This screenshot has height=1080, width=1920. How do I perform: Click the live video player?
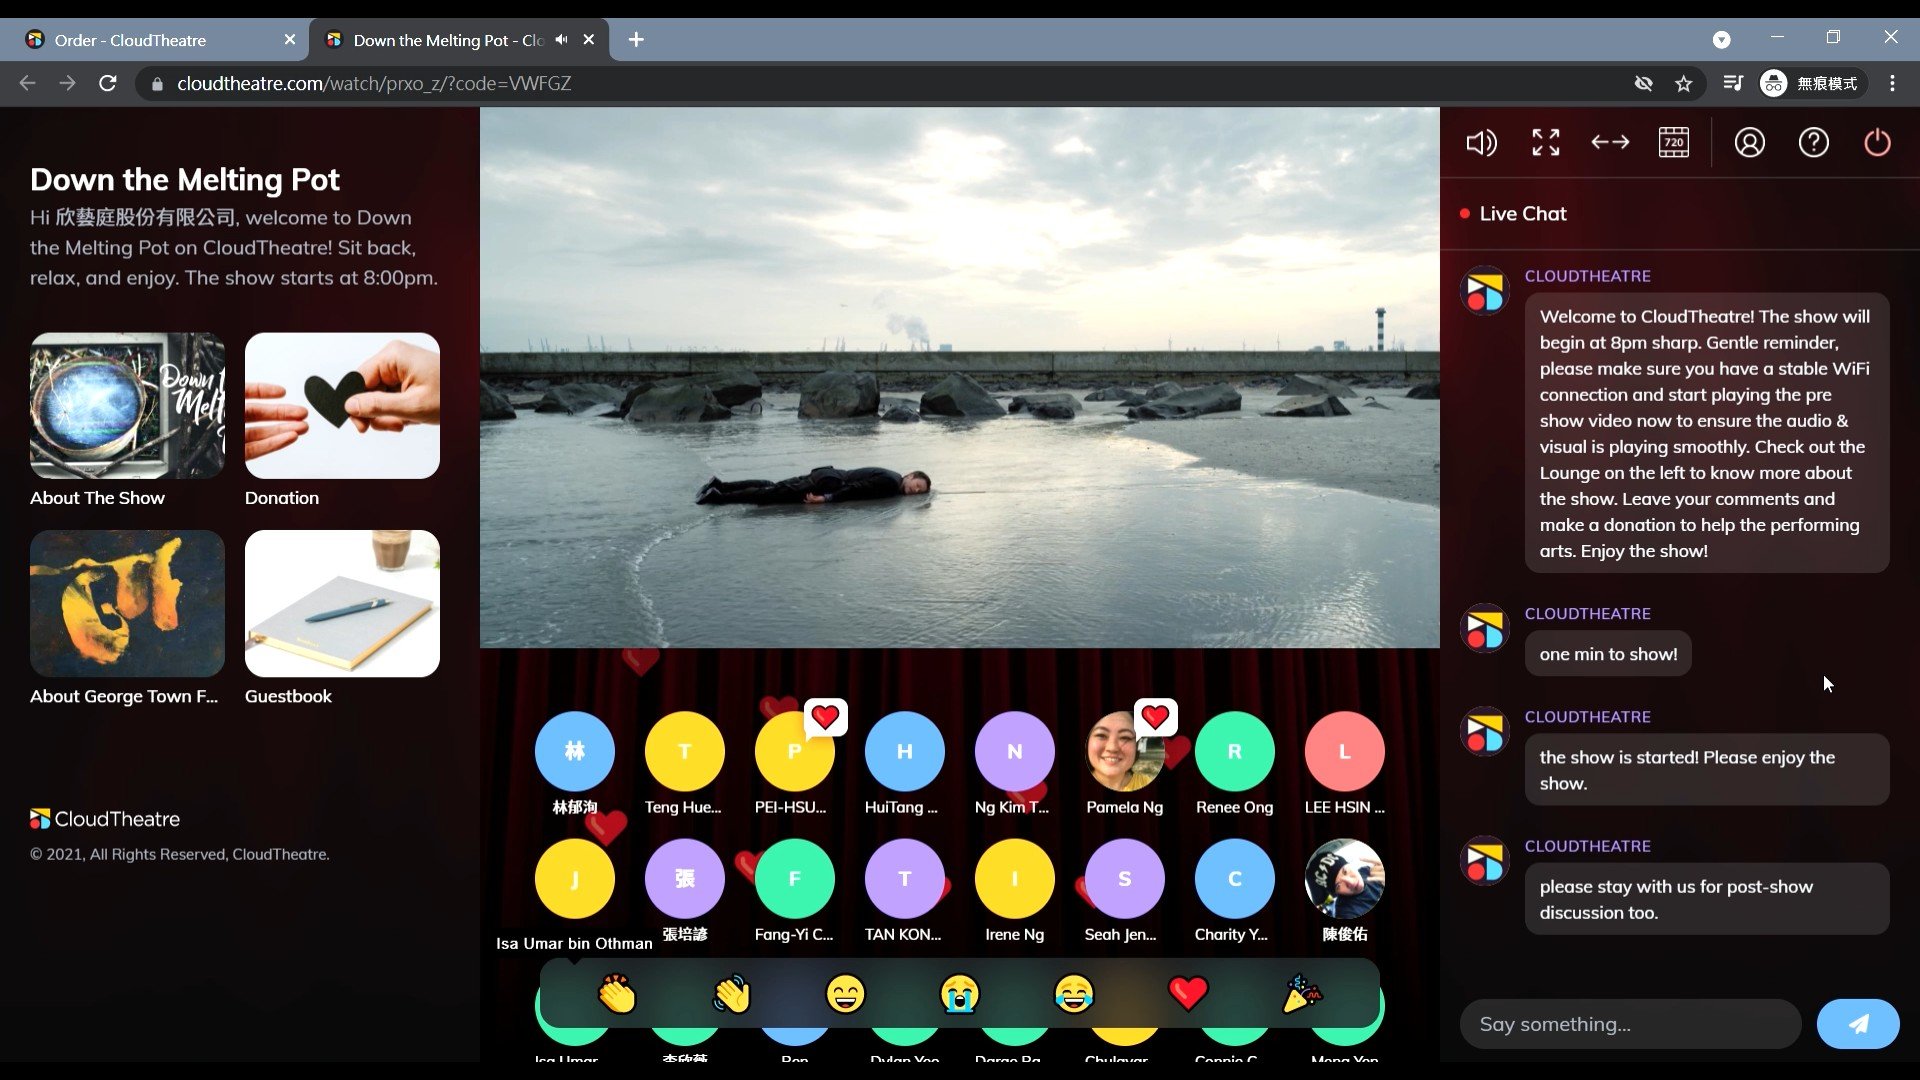[960, 378]
